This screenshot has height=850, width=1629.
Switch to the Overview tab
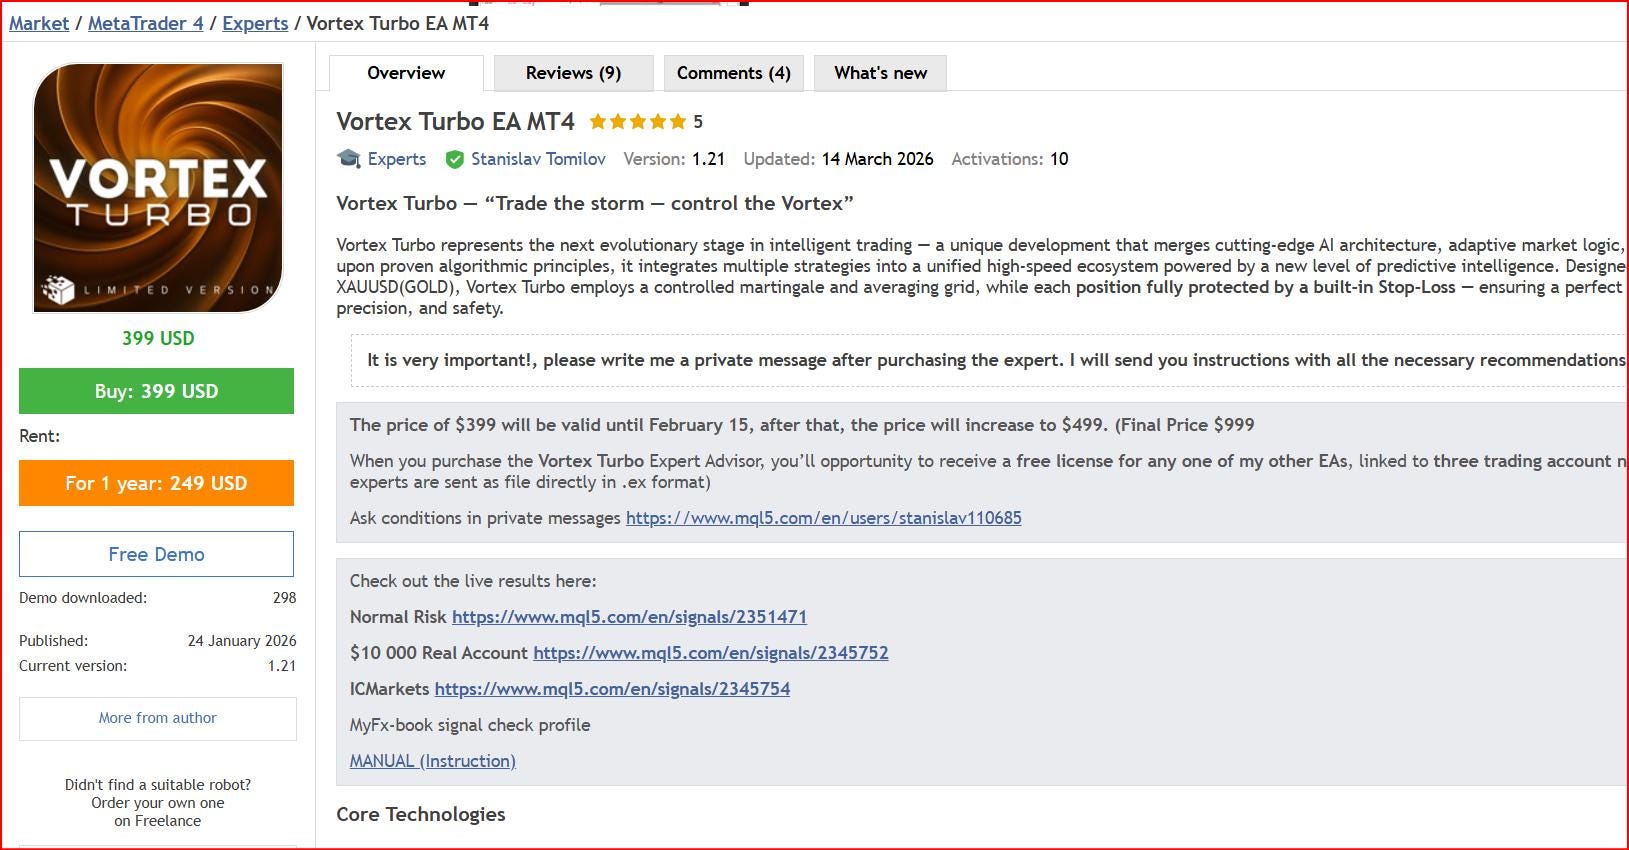click(406, 73)
